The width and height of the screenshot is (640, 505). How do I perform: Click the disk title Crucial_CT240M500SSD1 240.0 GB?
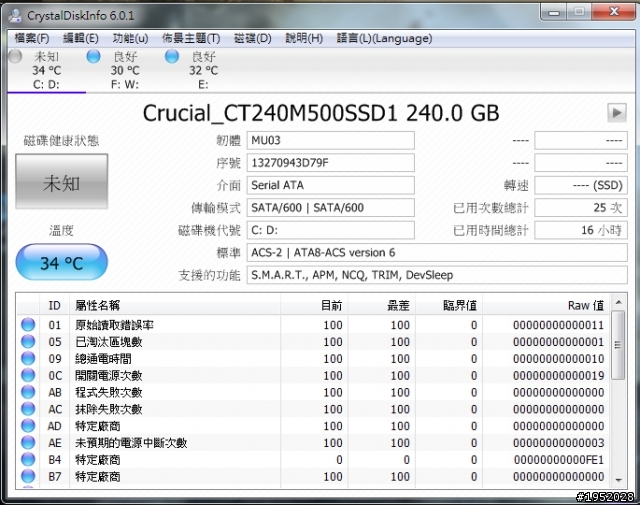(x=321, y=113)
